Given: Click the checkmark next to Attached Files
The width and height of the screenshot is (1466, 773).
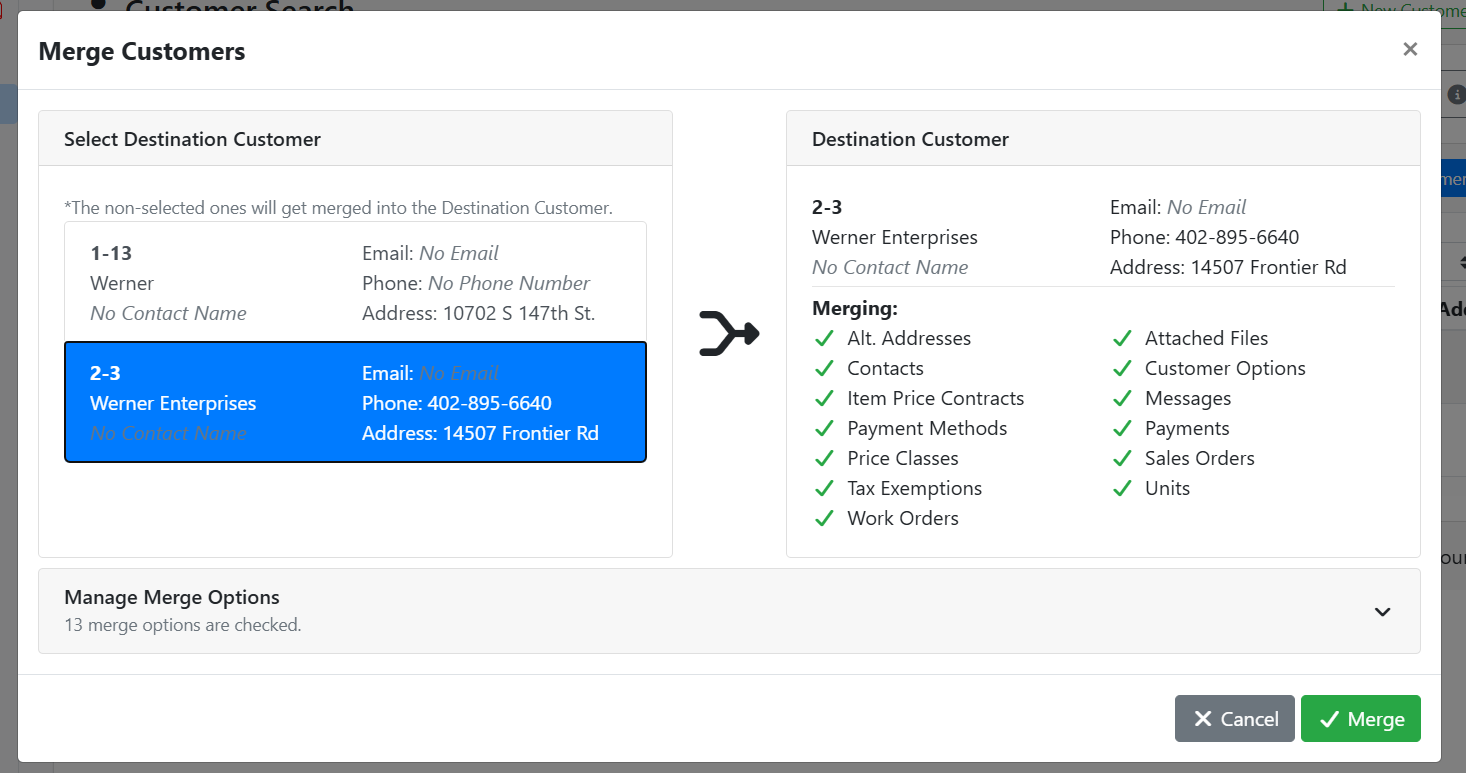Looking at the screenshot, I should tap(1122, 339).
